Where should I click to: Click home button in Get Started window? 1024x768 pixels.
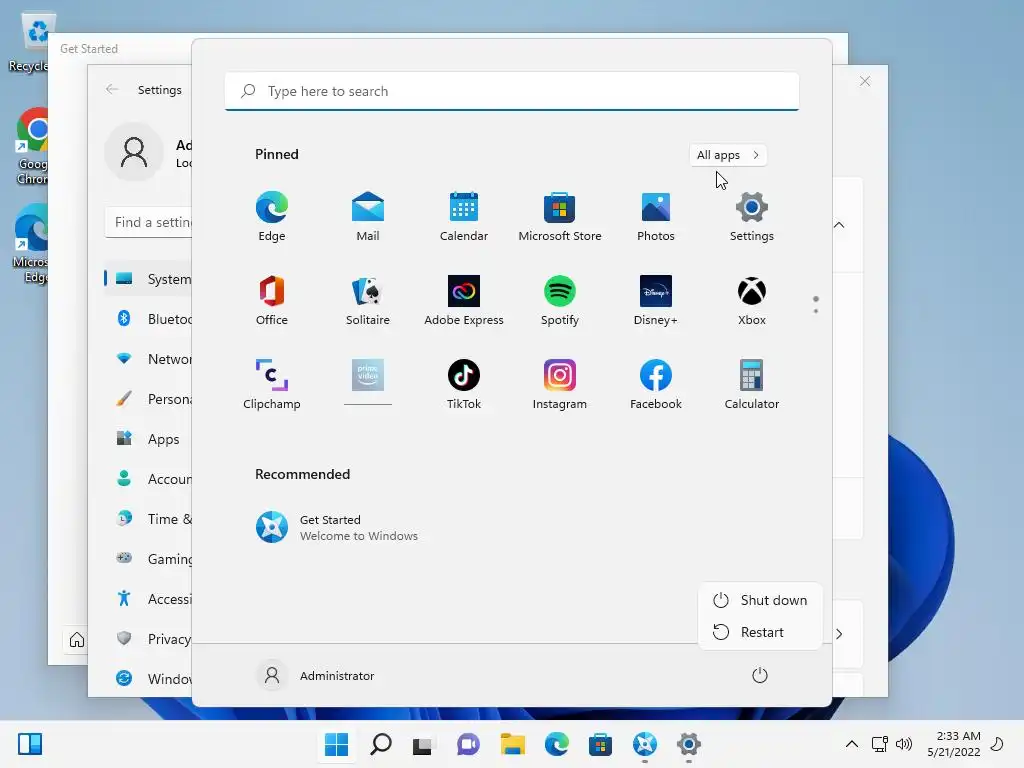click(76, 639)
